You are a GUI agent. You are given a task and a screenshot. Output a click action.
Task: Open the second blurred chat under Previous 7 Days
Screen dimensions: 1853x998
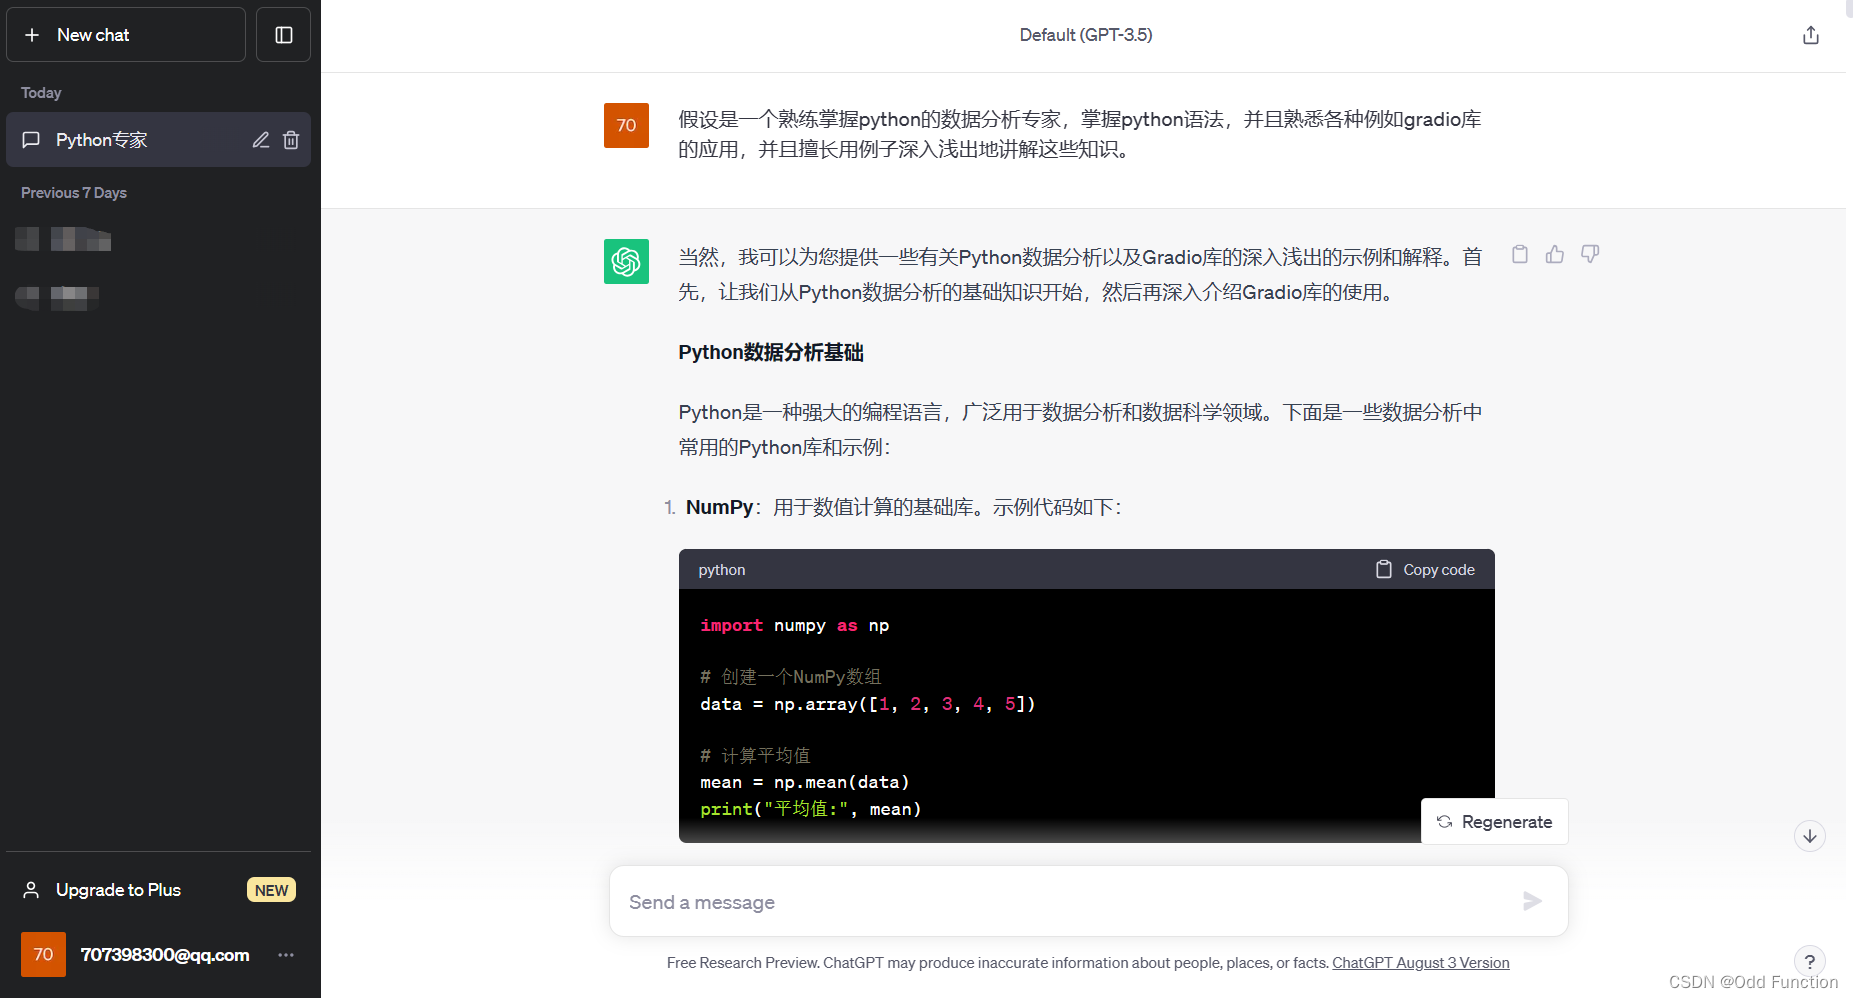coord(58,297)
